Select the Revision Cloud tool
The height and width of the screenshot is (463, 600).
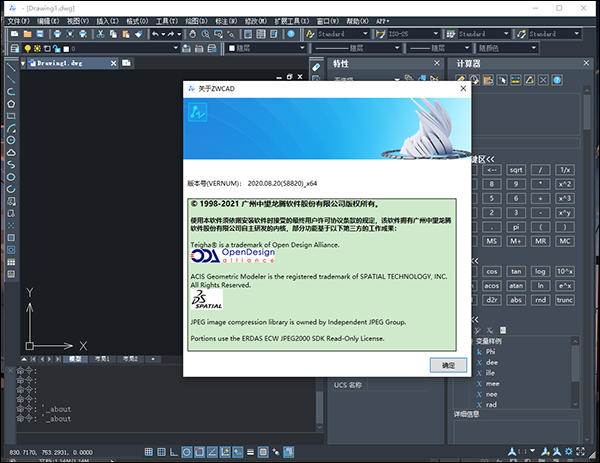pyautogui.click(x=10, y=154)
